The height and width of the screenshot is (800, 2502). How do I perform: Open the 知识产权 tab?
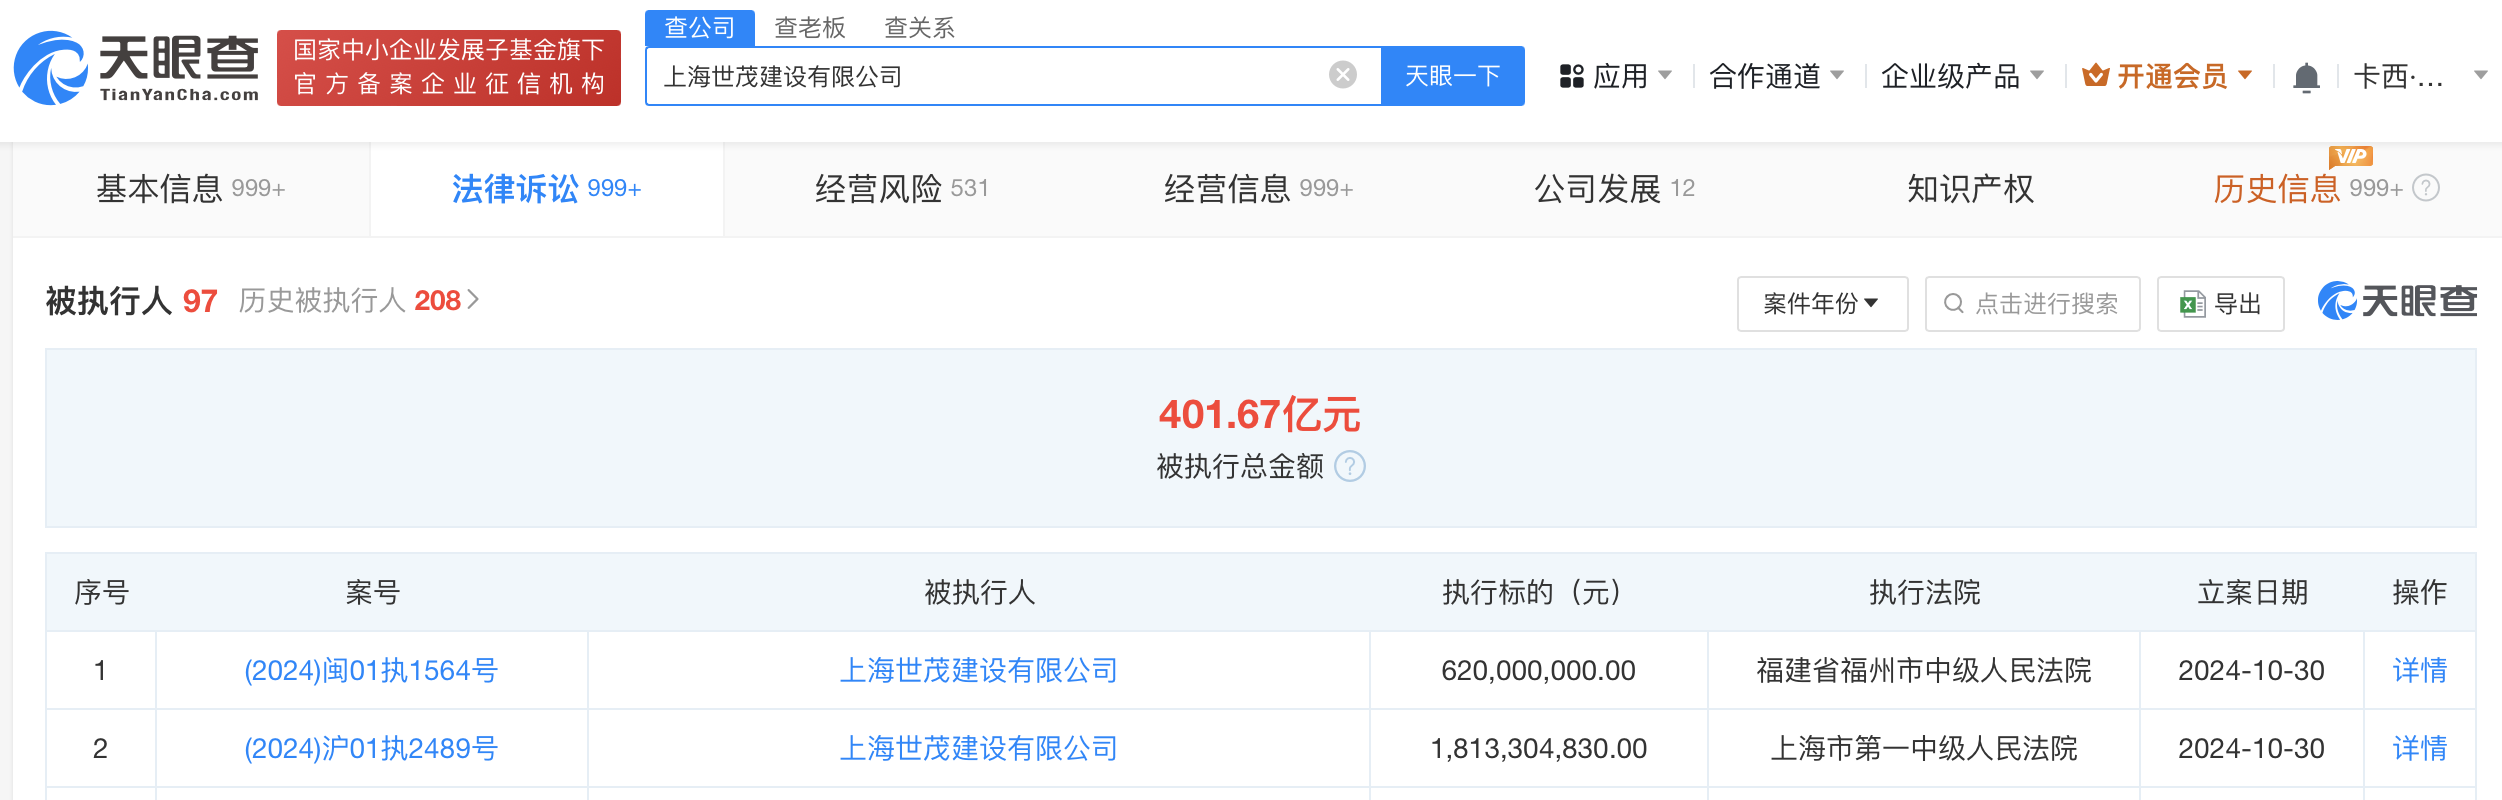(x=1970, y=189)
